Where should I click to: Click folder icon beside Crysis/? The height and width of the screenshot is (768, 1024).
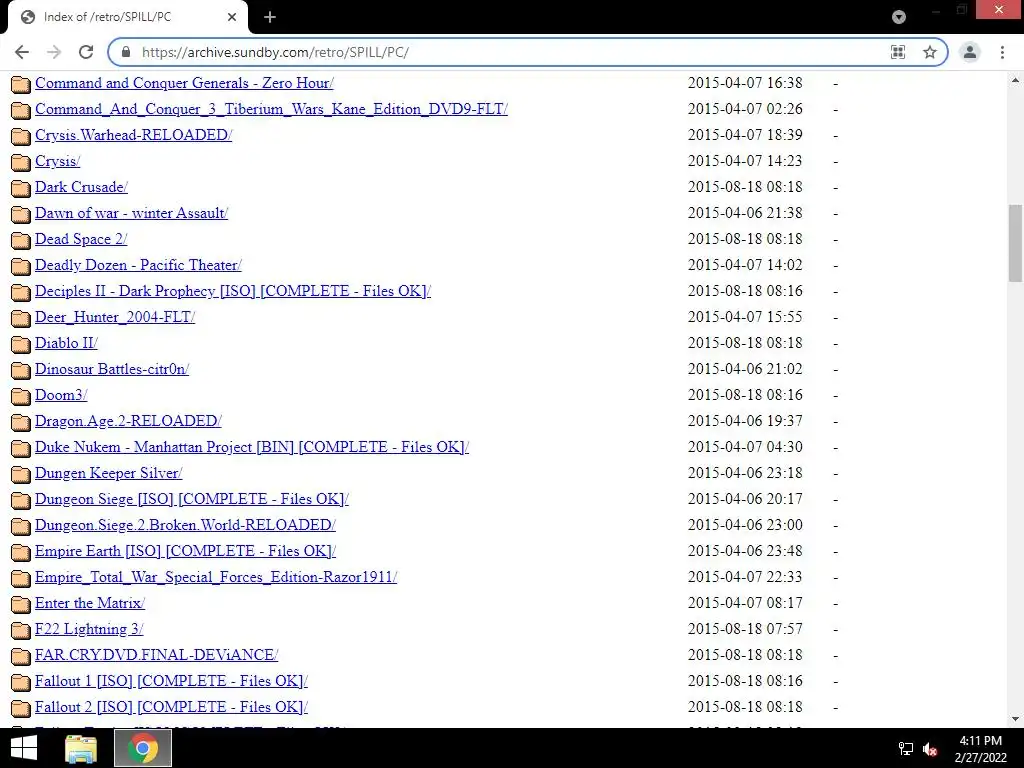[21, 162]
